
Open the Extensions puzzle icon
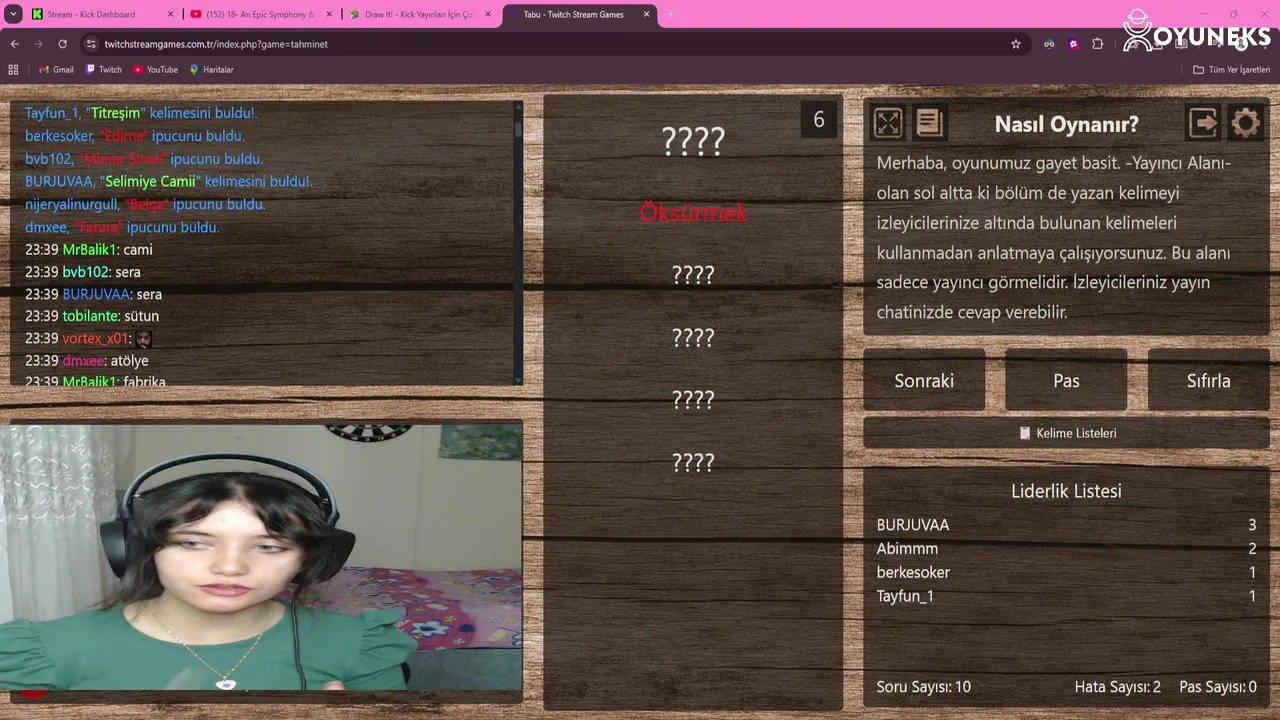(1097, 44)
